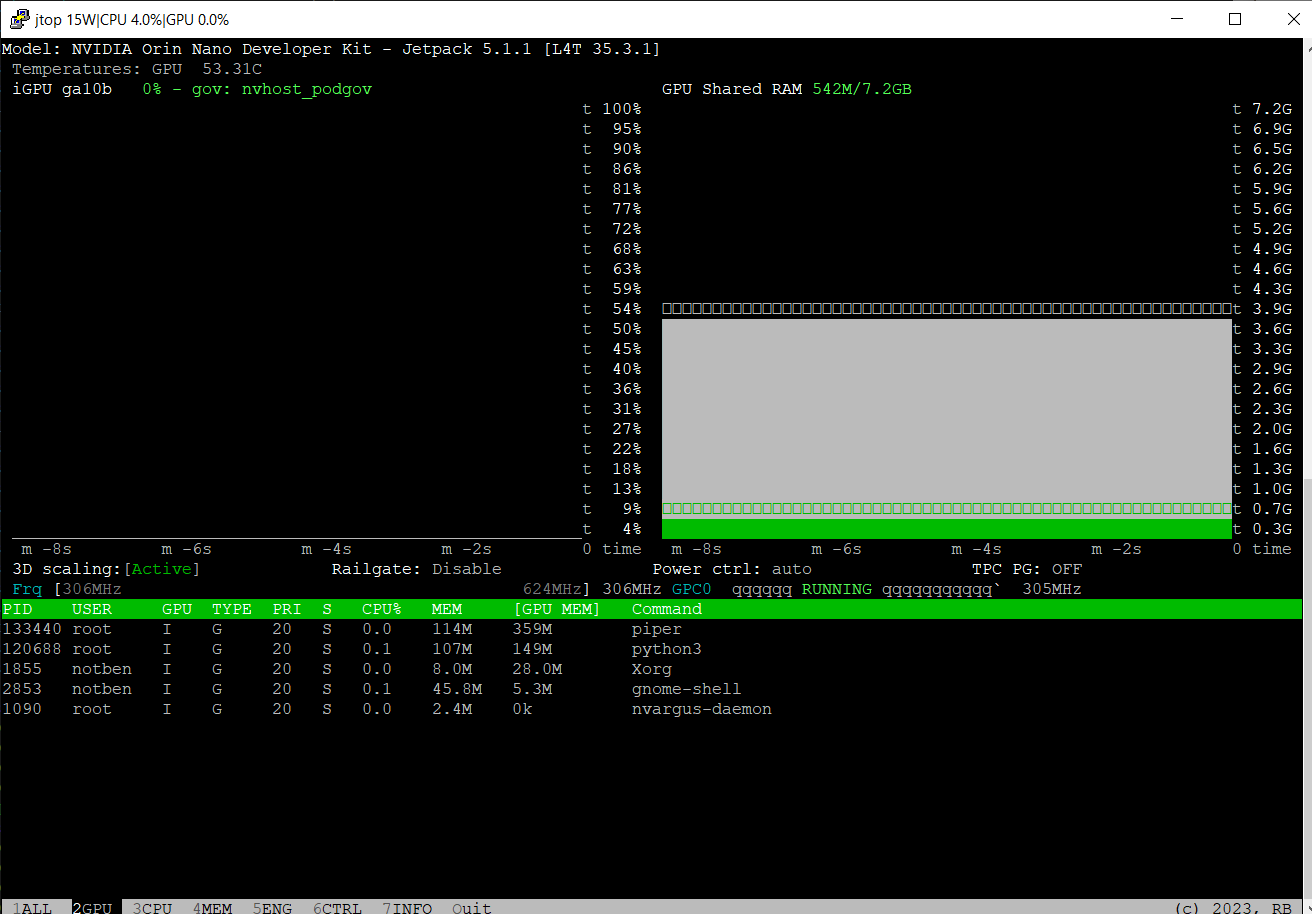The width and height of the screenshot is (1312, 914).
Task: Click the 0k GPU memory value
Action: point(522,709)
